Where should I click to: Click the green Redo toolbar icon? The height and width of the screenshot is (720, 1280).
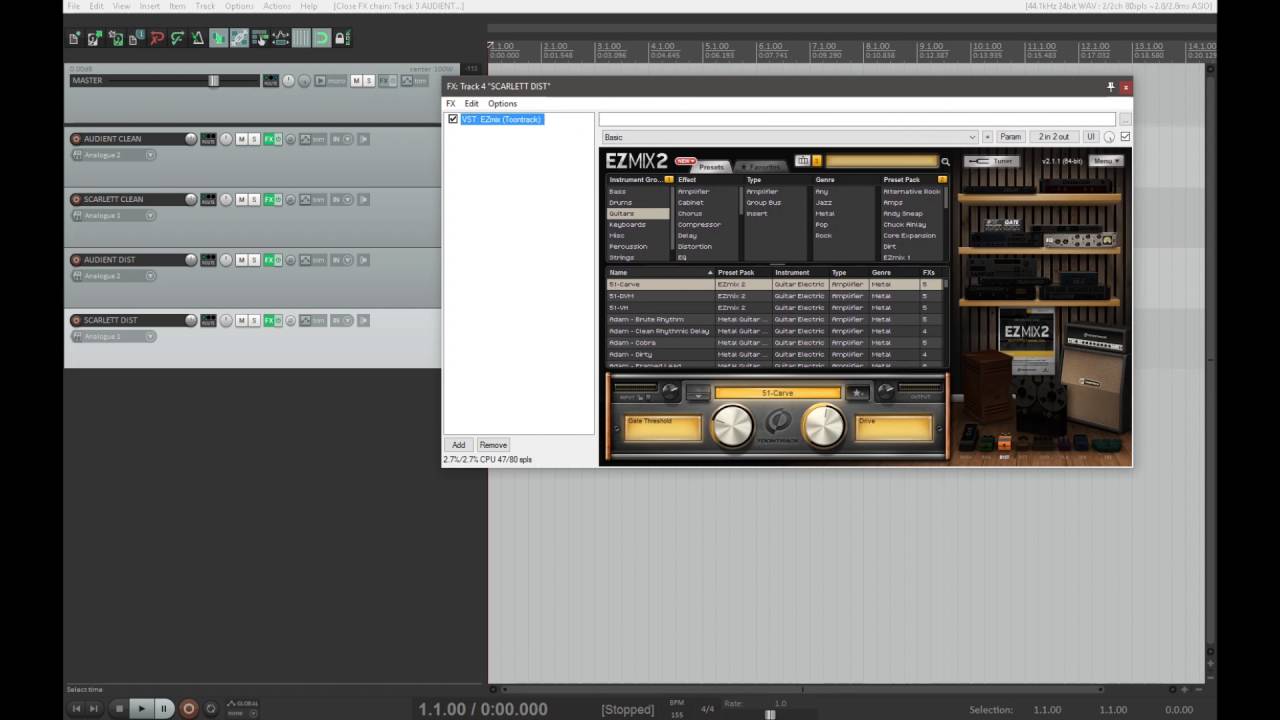177,38
